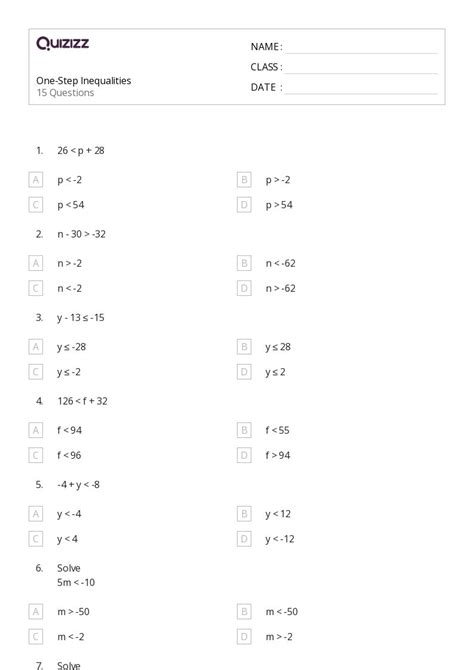Choose box C for 'y ≤ -2'
Screen dimensions: 474x670
(x=35, y=372)
